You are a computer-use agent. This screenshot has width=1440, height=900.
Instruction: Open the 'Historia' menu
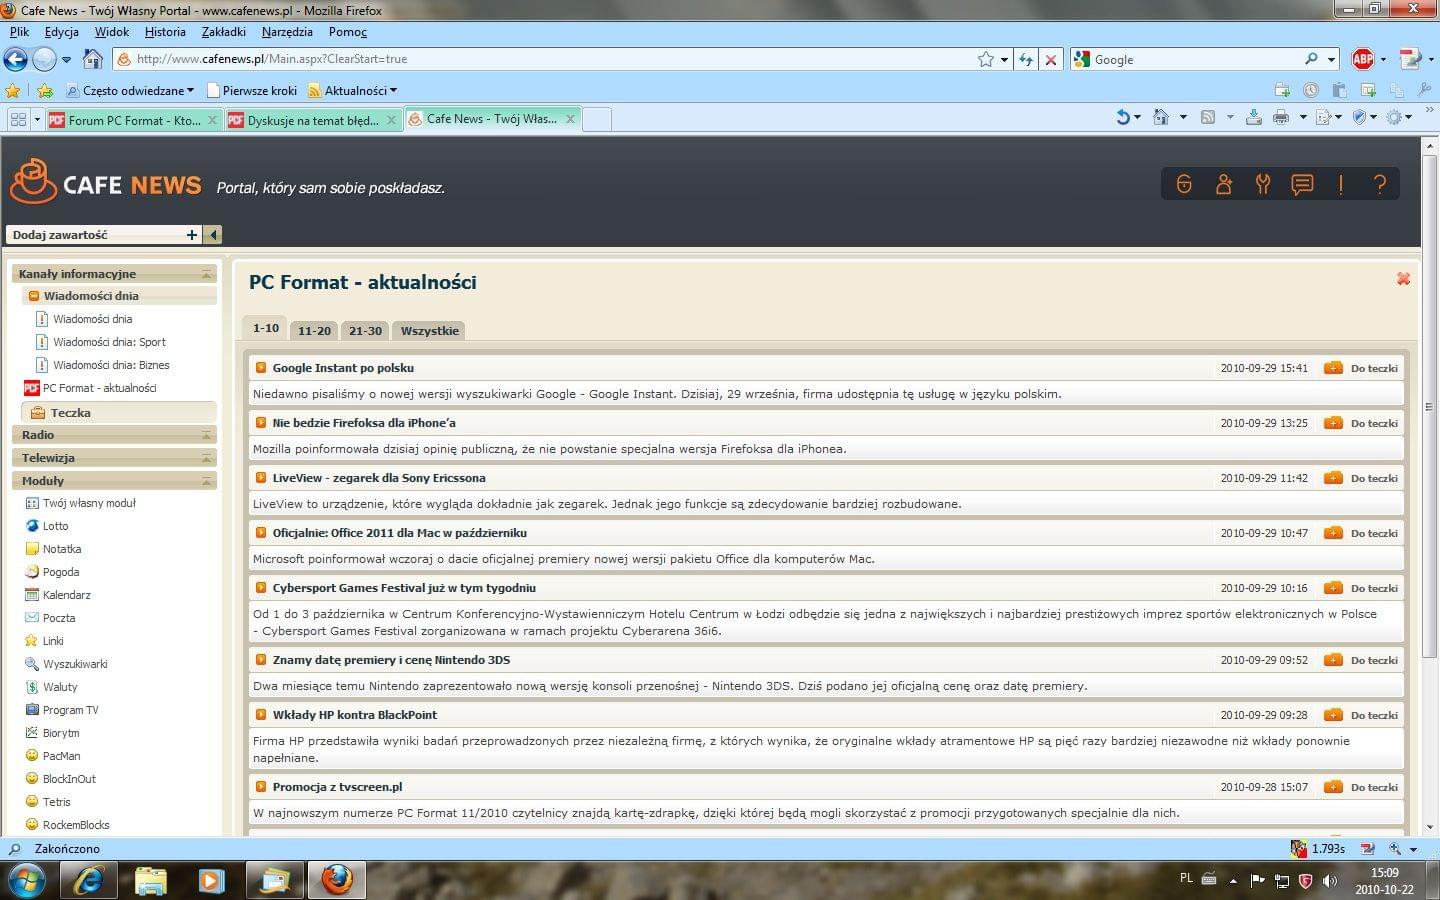[x=165, y=32]
